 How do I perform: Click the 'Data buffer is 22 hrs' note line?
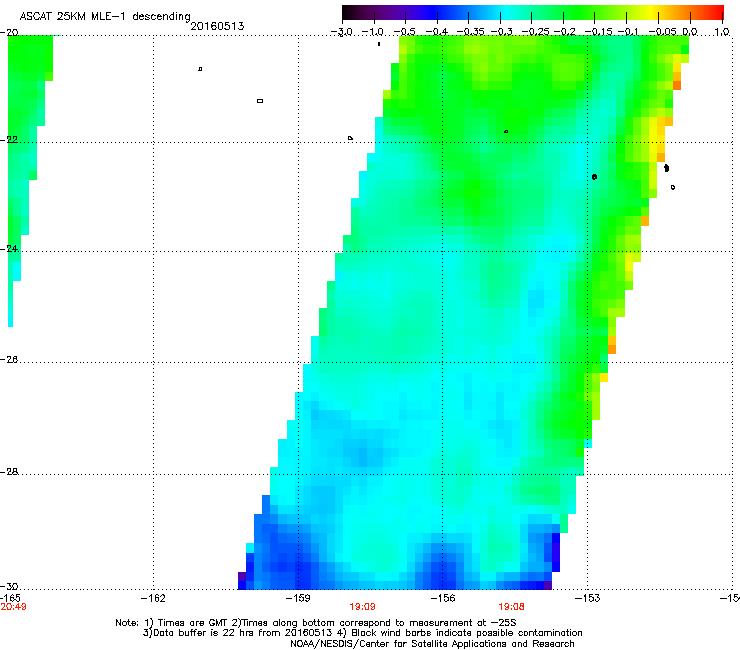[x=362, y=633]
